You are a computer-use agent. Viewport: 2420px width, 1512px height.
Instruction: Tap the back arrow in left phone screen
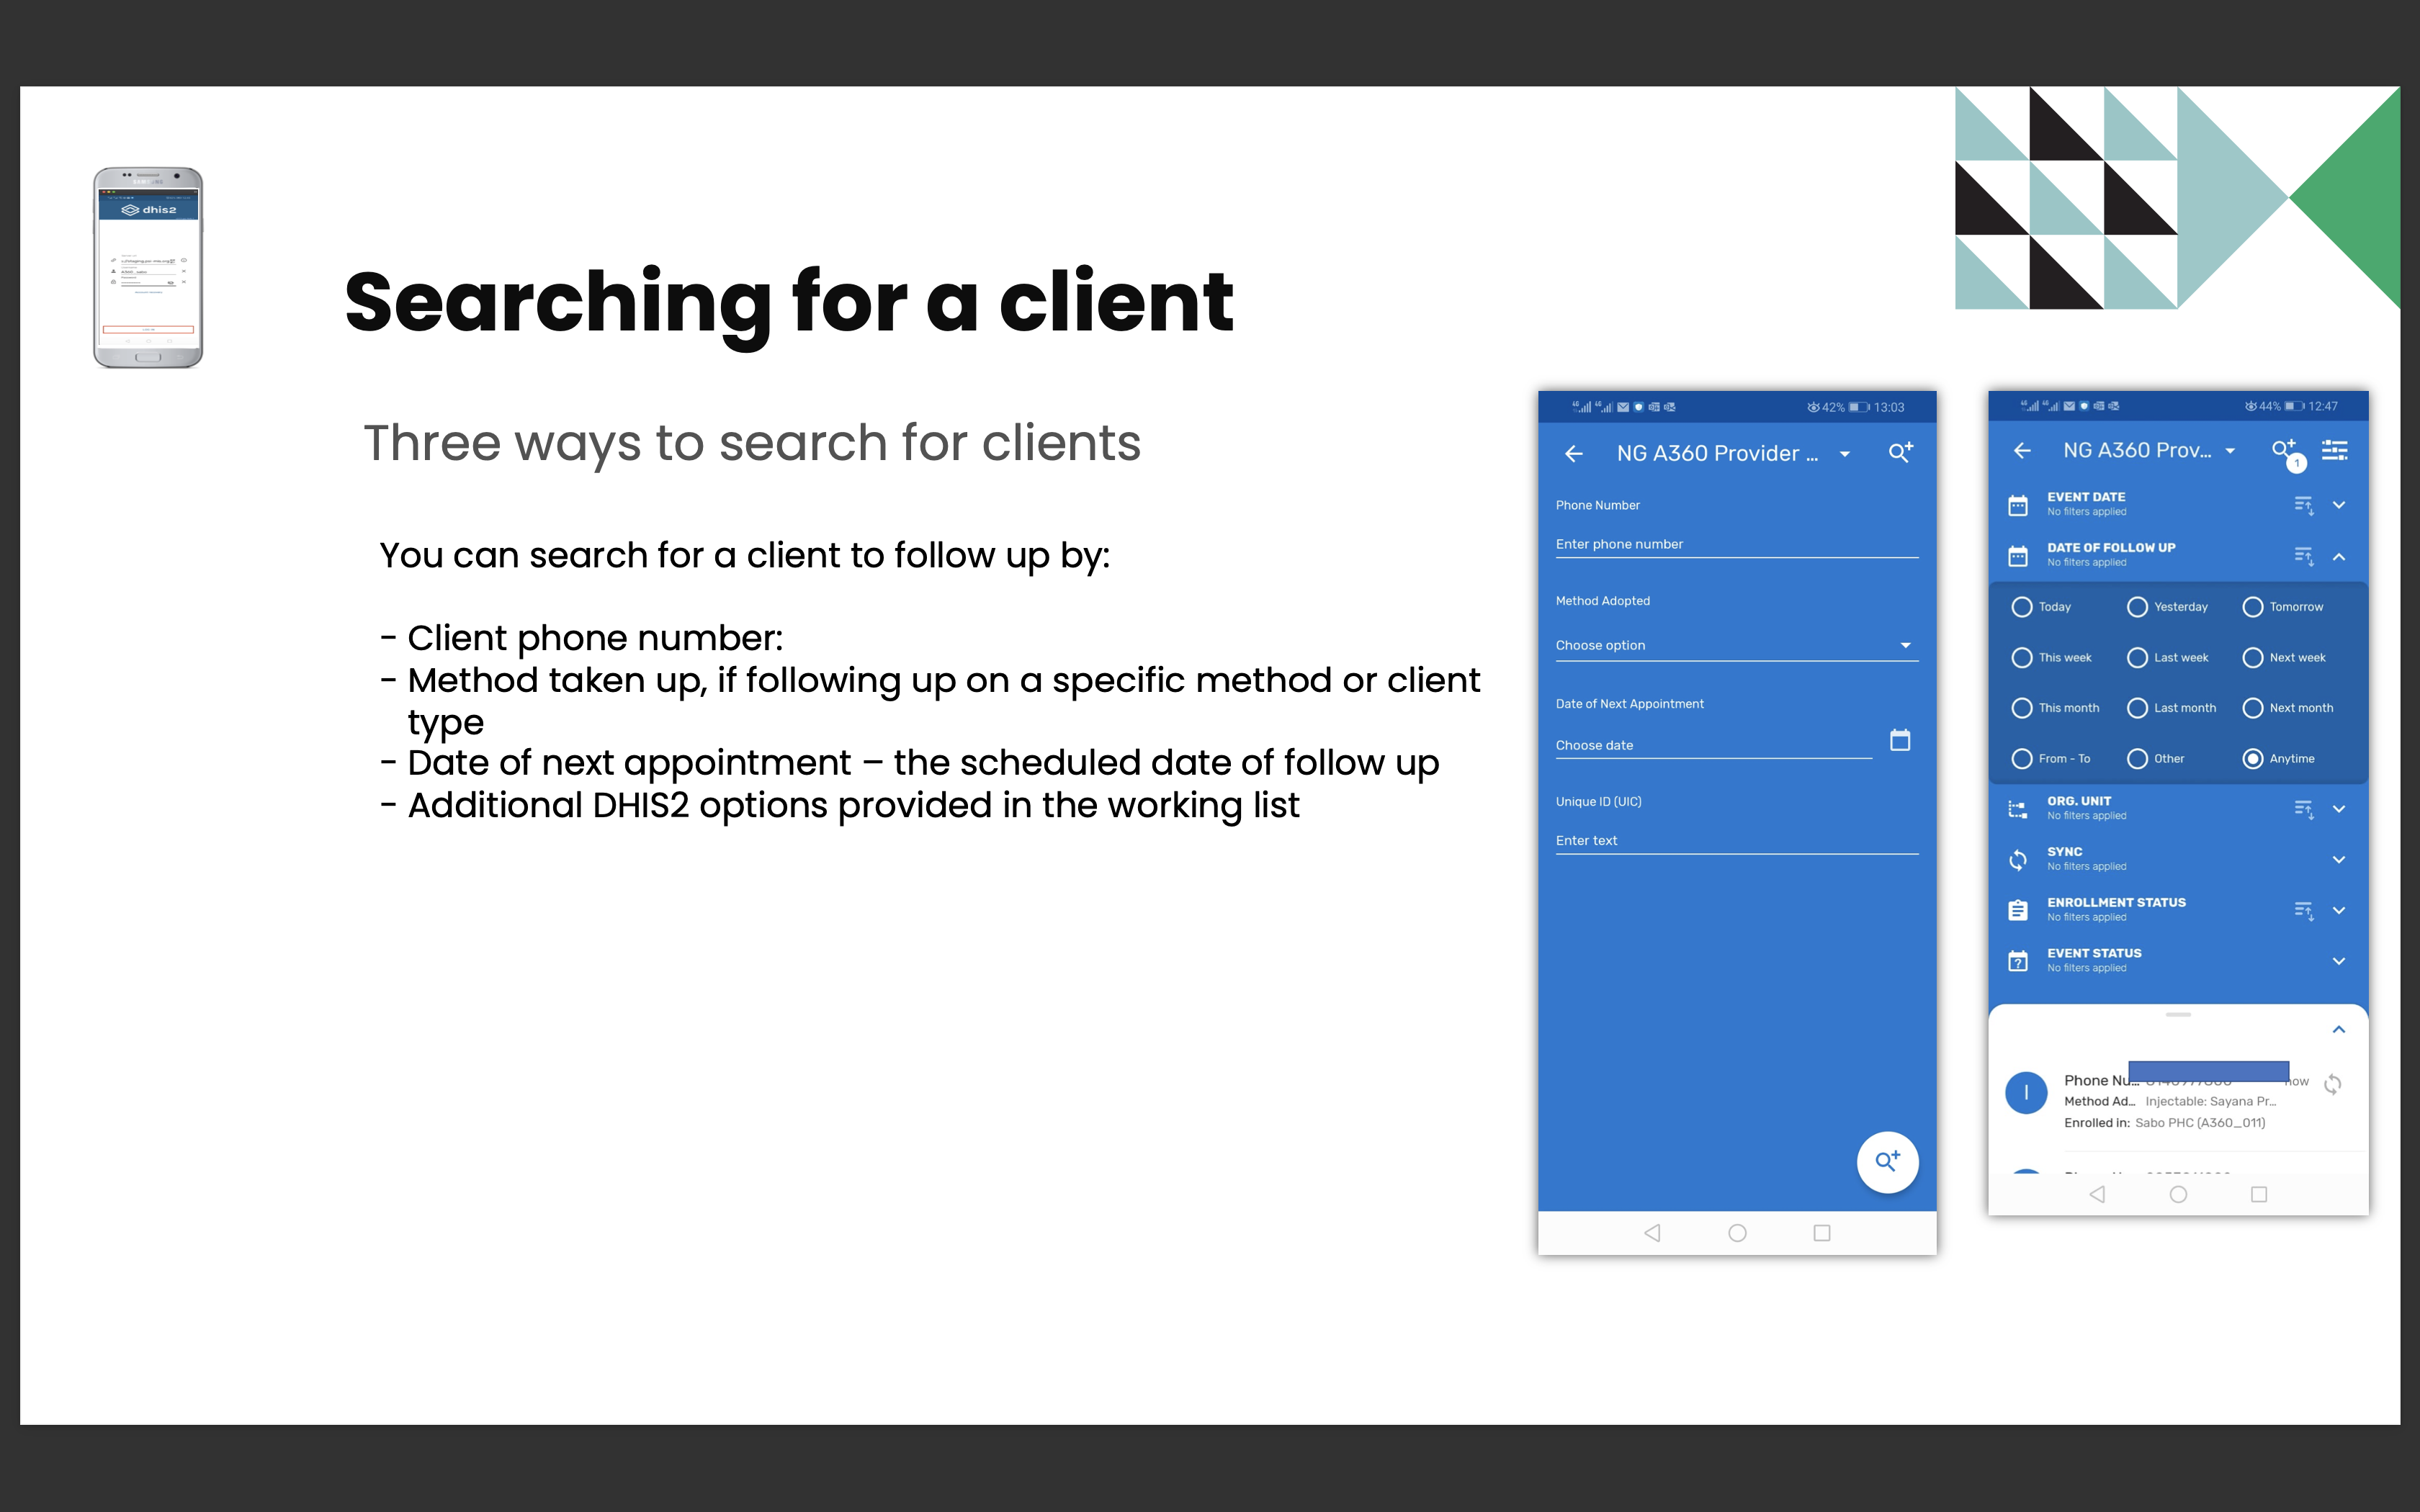click(x=1574, y=454)
